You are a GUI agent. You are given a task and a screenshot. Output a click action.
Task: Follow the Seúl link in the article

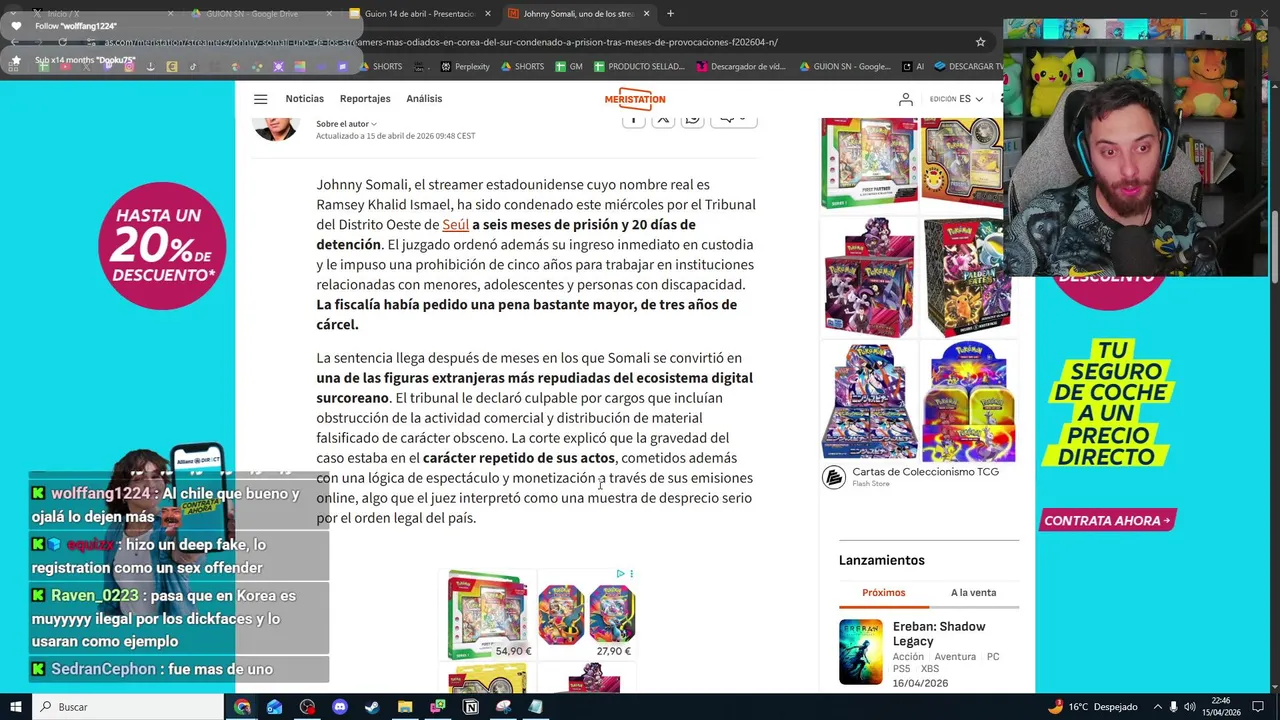(x=455, y=225)
